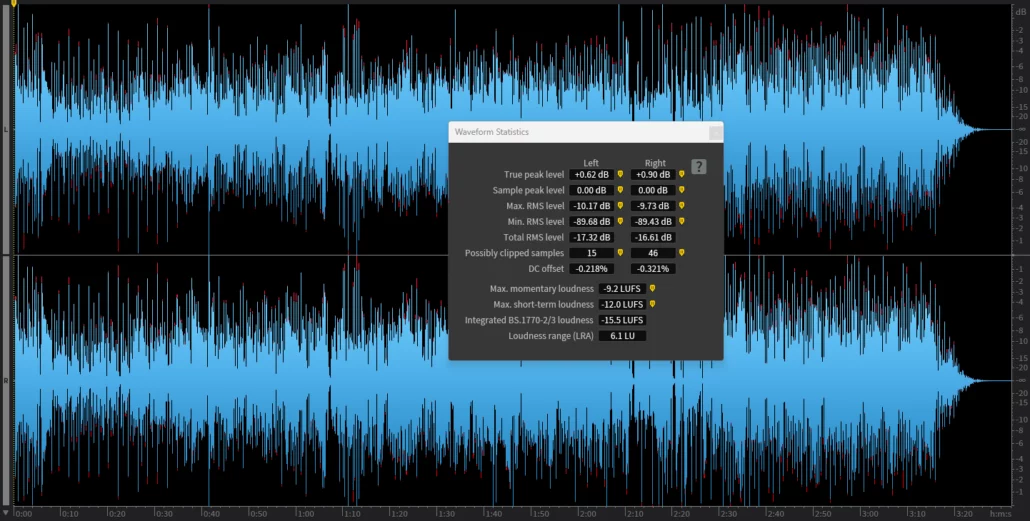Select the left channel L label

(8, 130)
